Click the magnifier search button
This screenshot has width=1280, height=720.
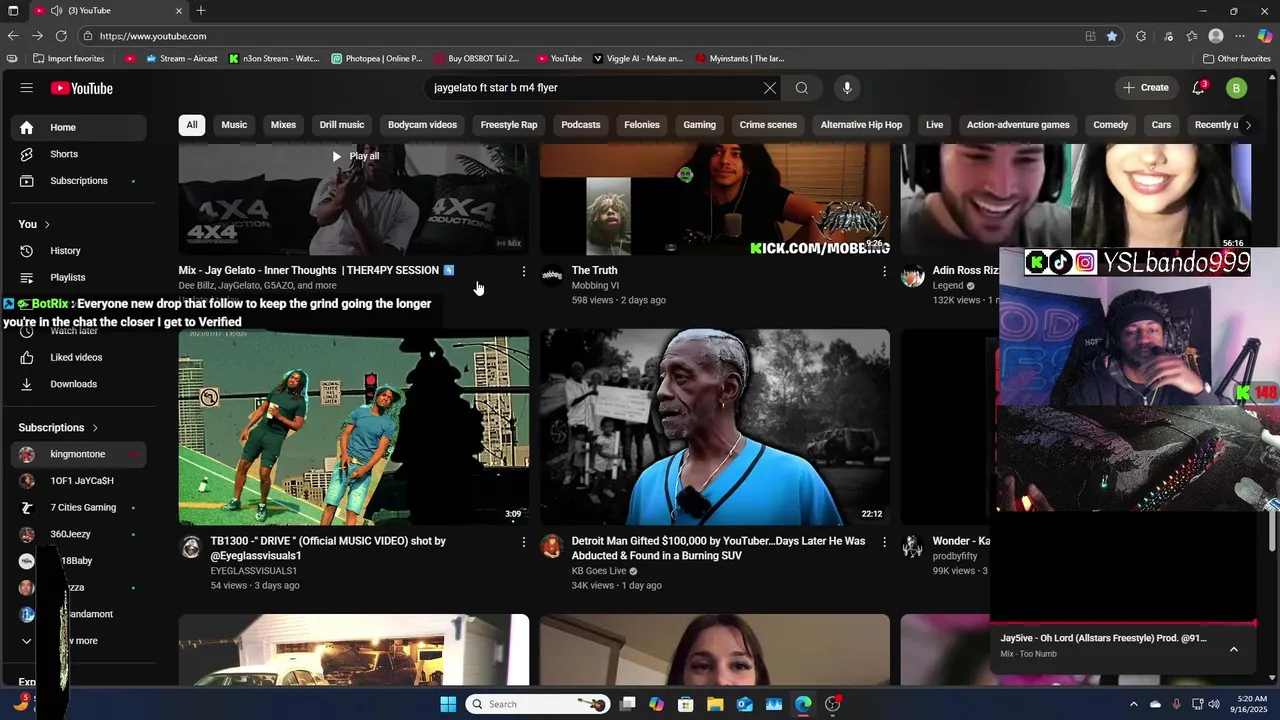click(802, 88)
